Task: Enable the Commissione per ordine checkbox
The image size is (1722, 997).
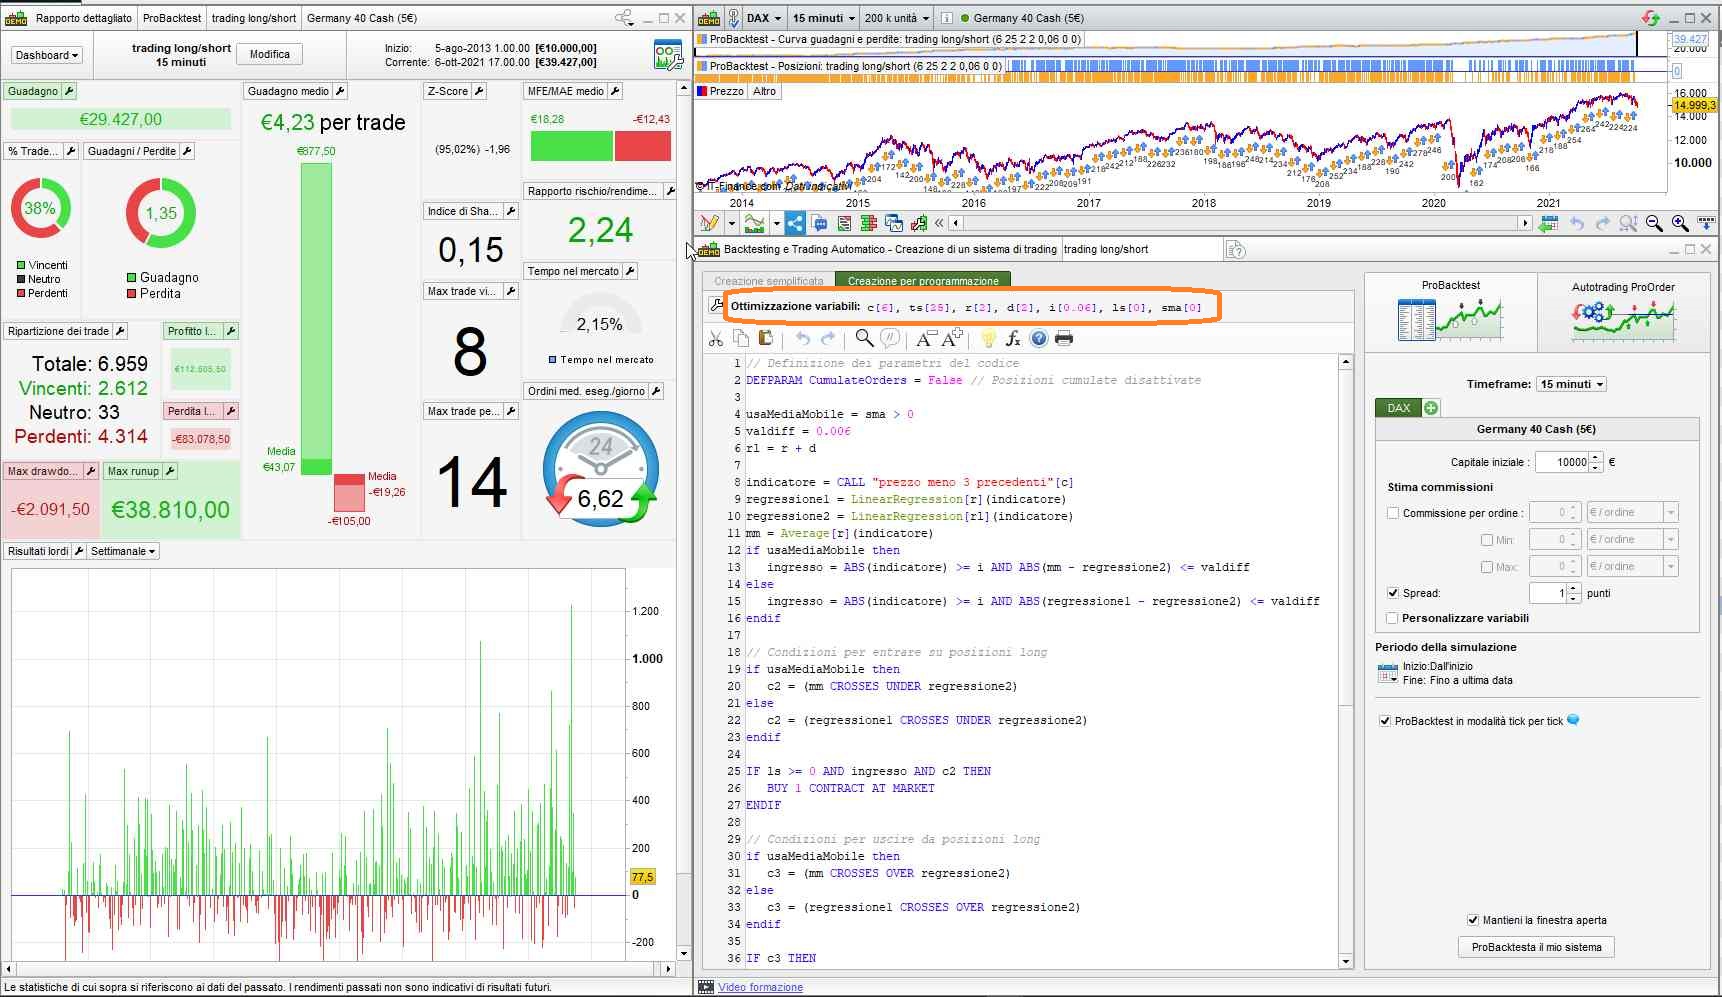Action: click(x=1393, y=513)
